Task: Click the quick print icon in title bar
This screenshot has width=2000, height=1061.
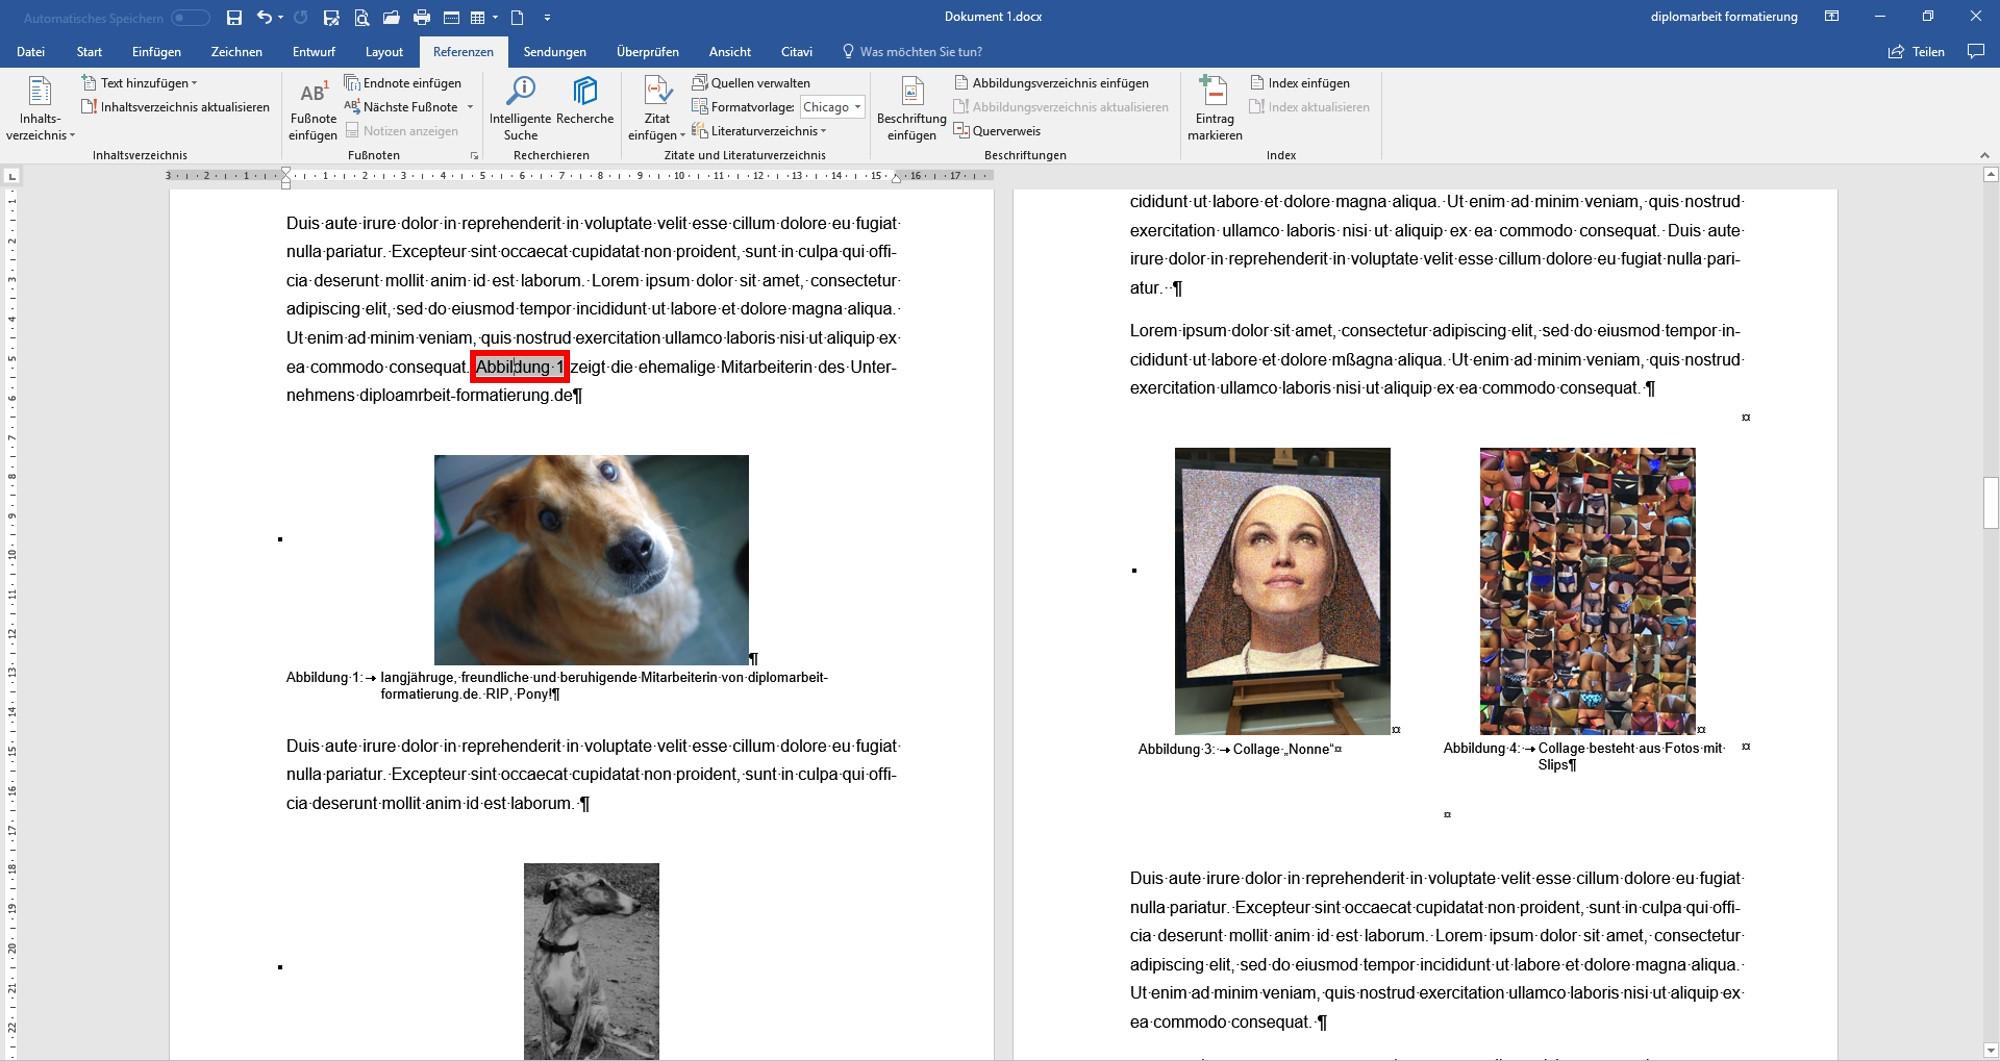Action: tap(422, 17)
